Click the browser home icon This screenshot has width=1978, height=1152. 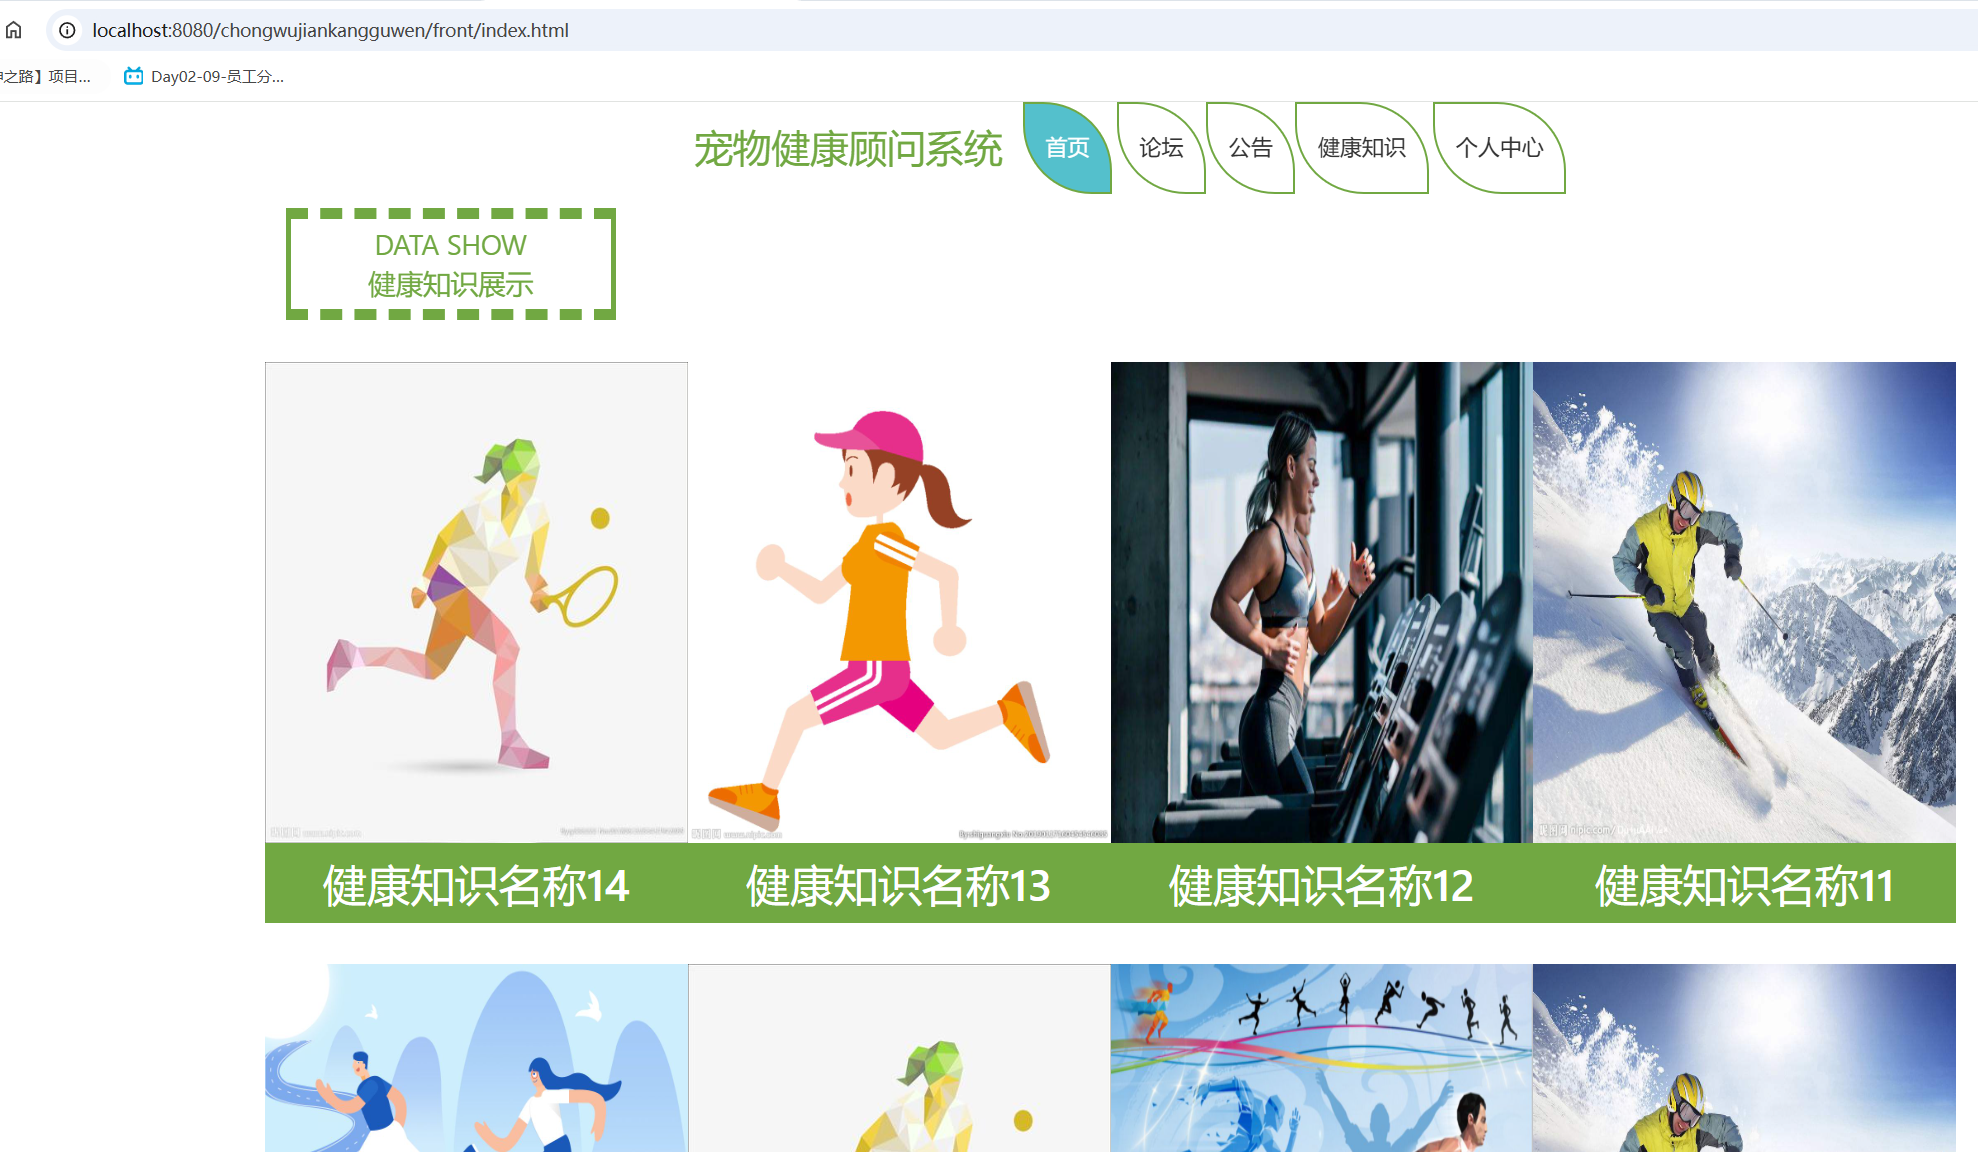point(13,30)
